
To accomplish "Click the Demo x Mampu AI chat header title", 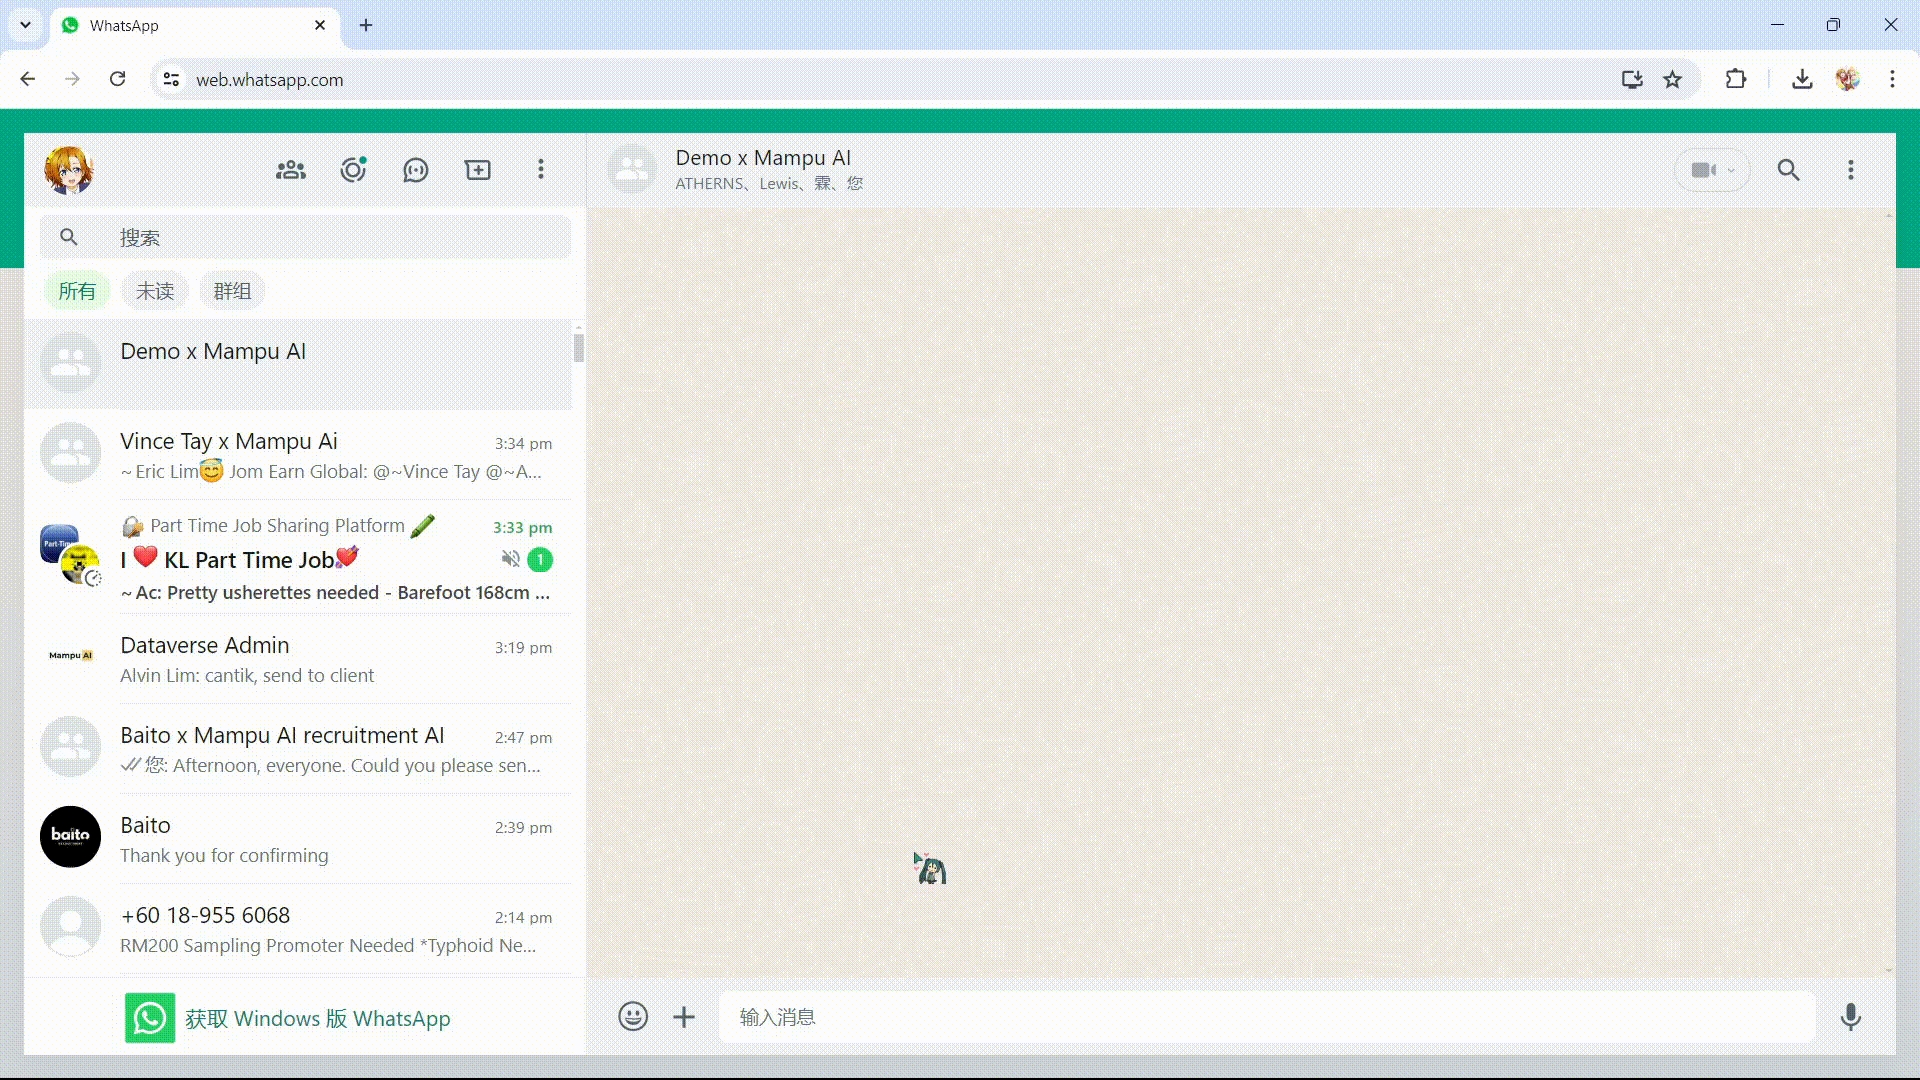I will pos(762,158).
